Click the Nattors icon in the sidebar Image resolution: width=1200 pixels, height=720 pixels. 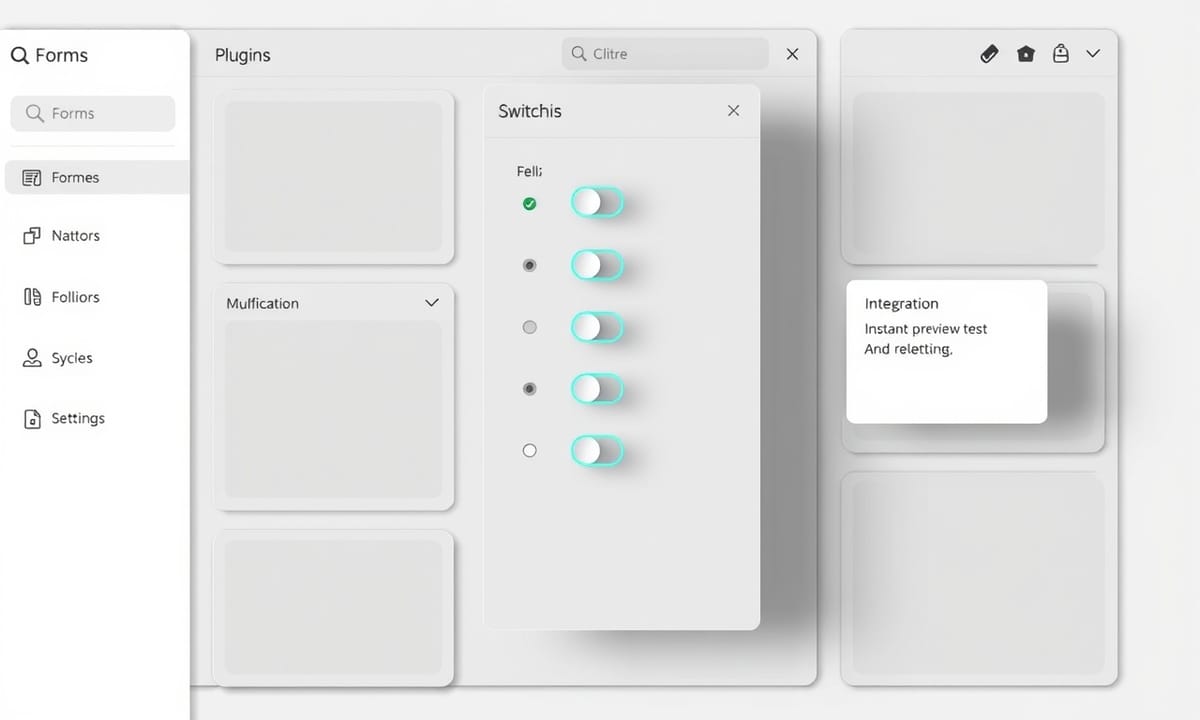click(x=31, y=236)
